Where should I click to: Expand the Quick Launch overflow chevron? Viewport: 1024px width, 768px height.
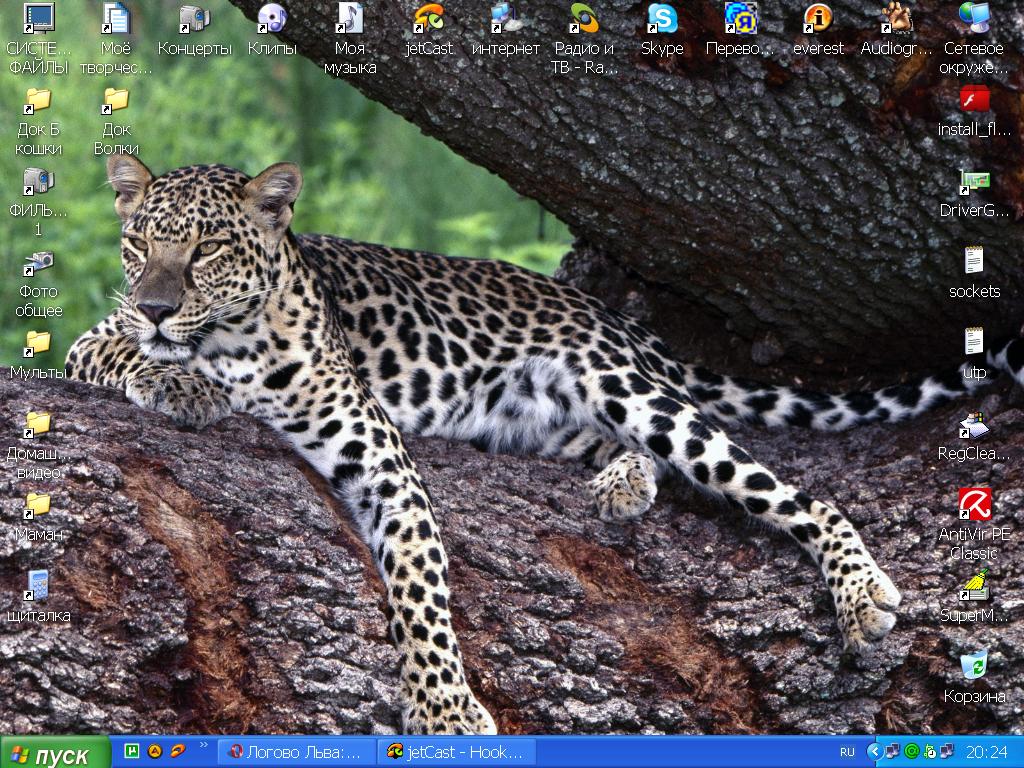204,746
